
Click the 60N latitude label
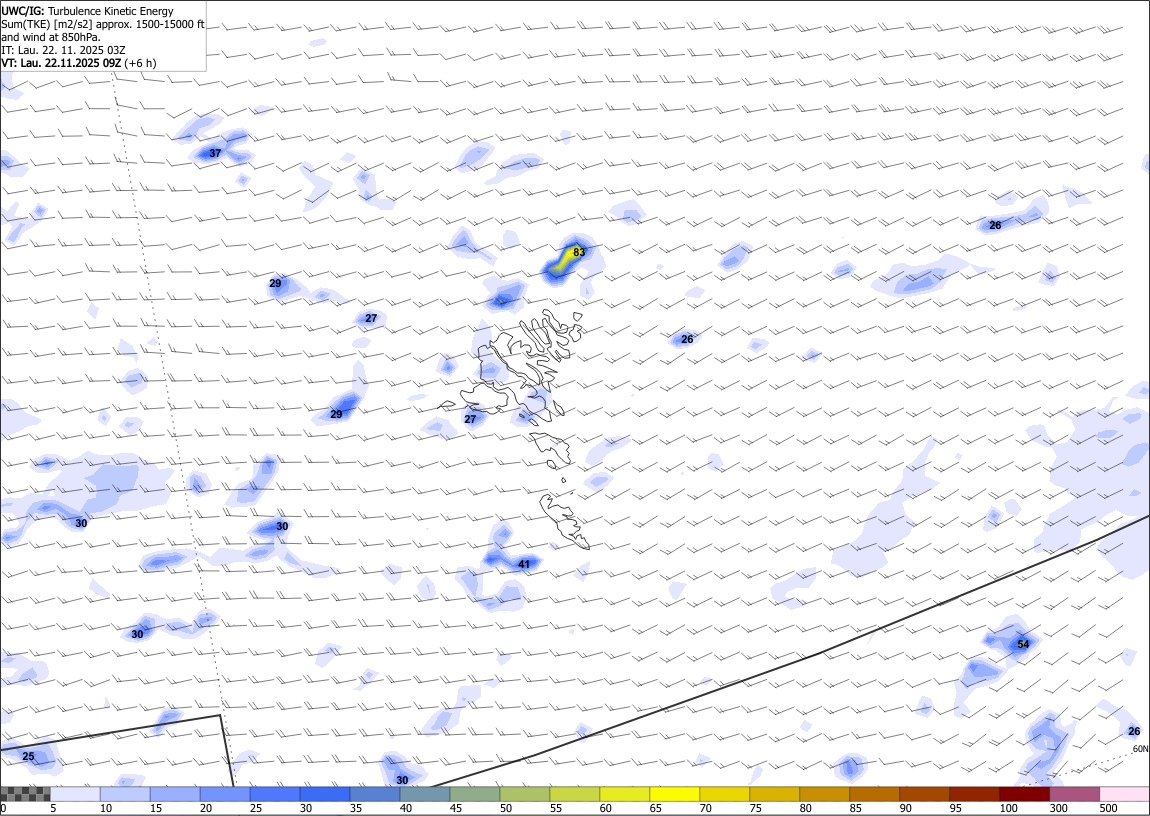click(1140, 749)
